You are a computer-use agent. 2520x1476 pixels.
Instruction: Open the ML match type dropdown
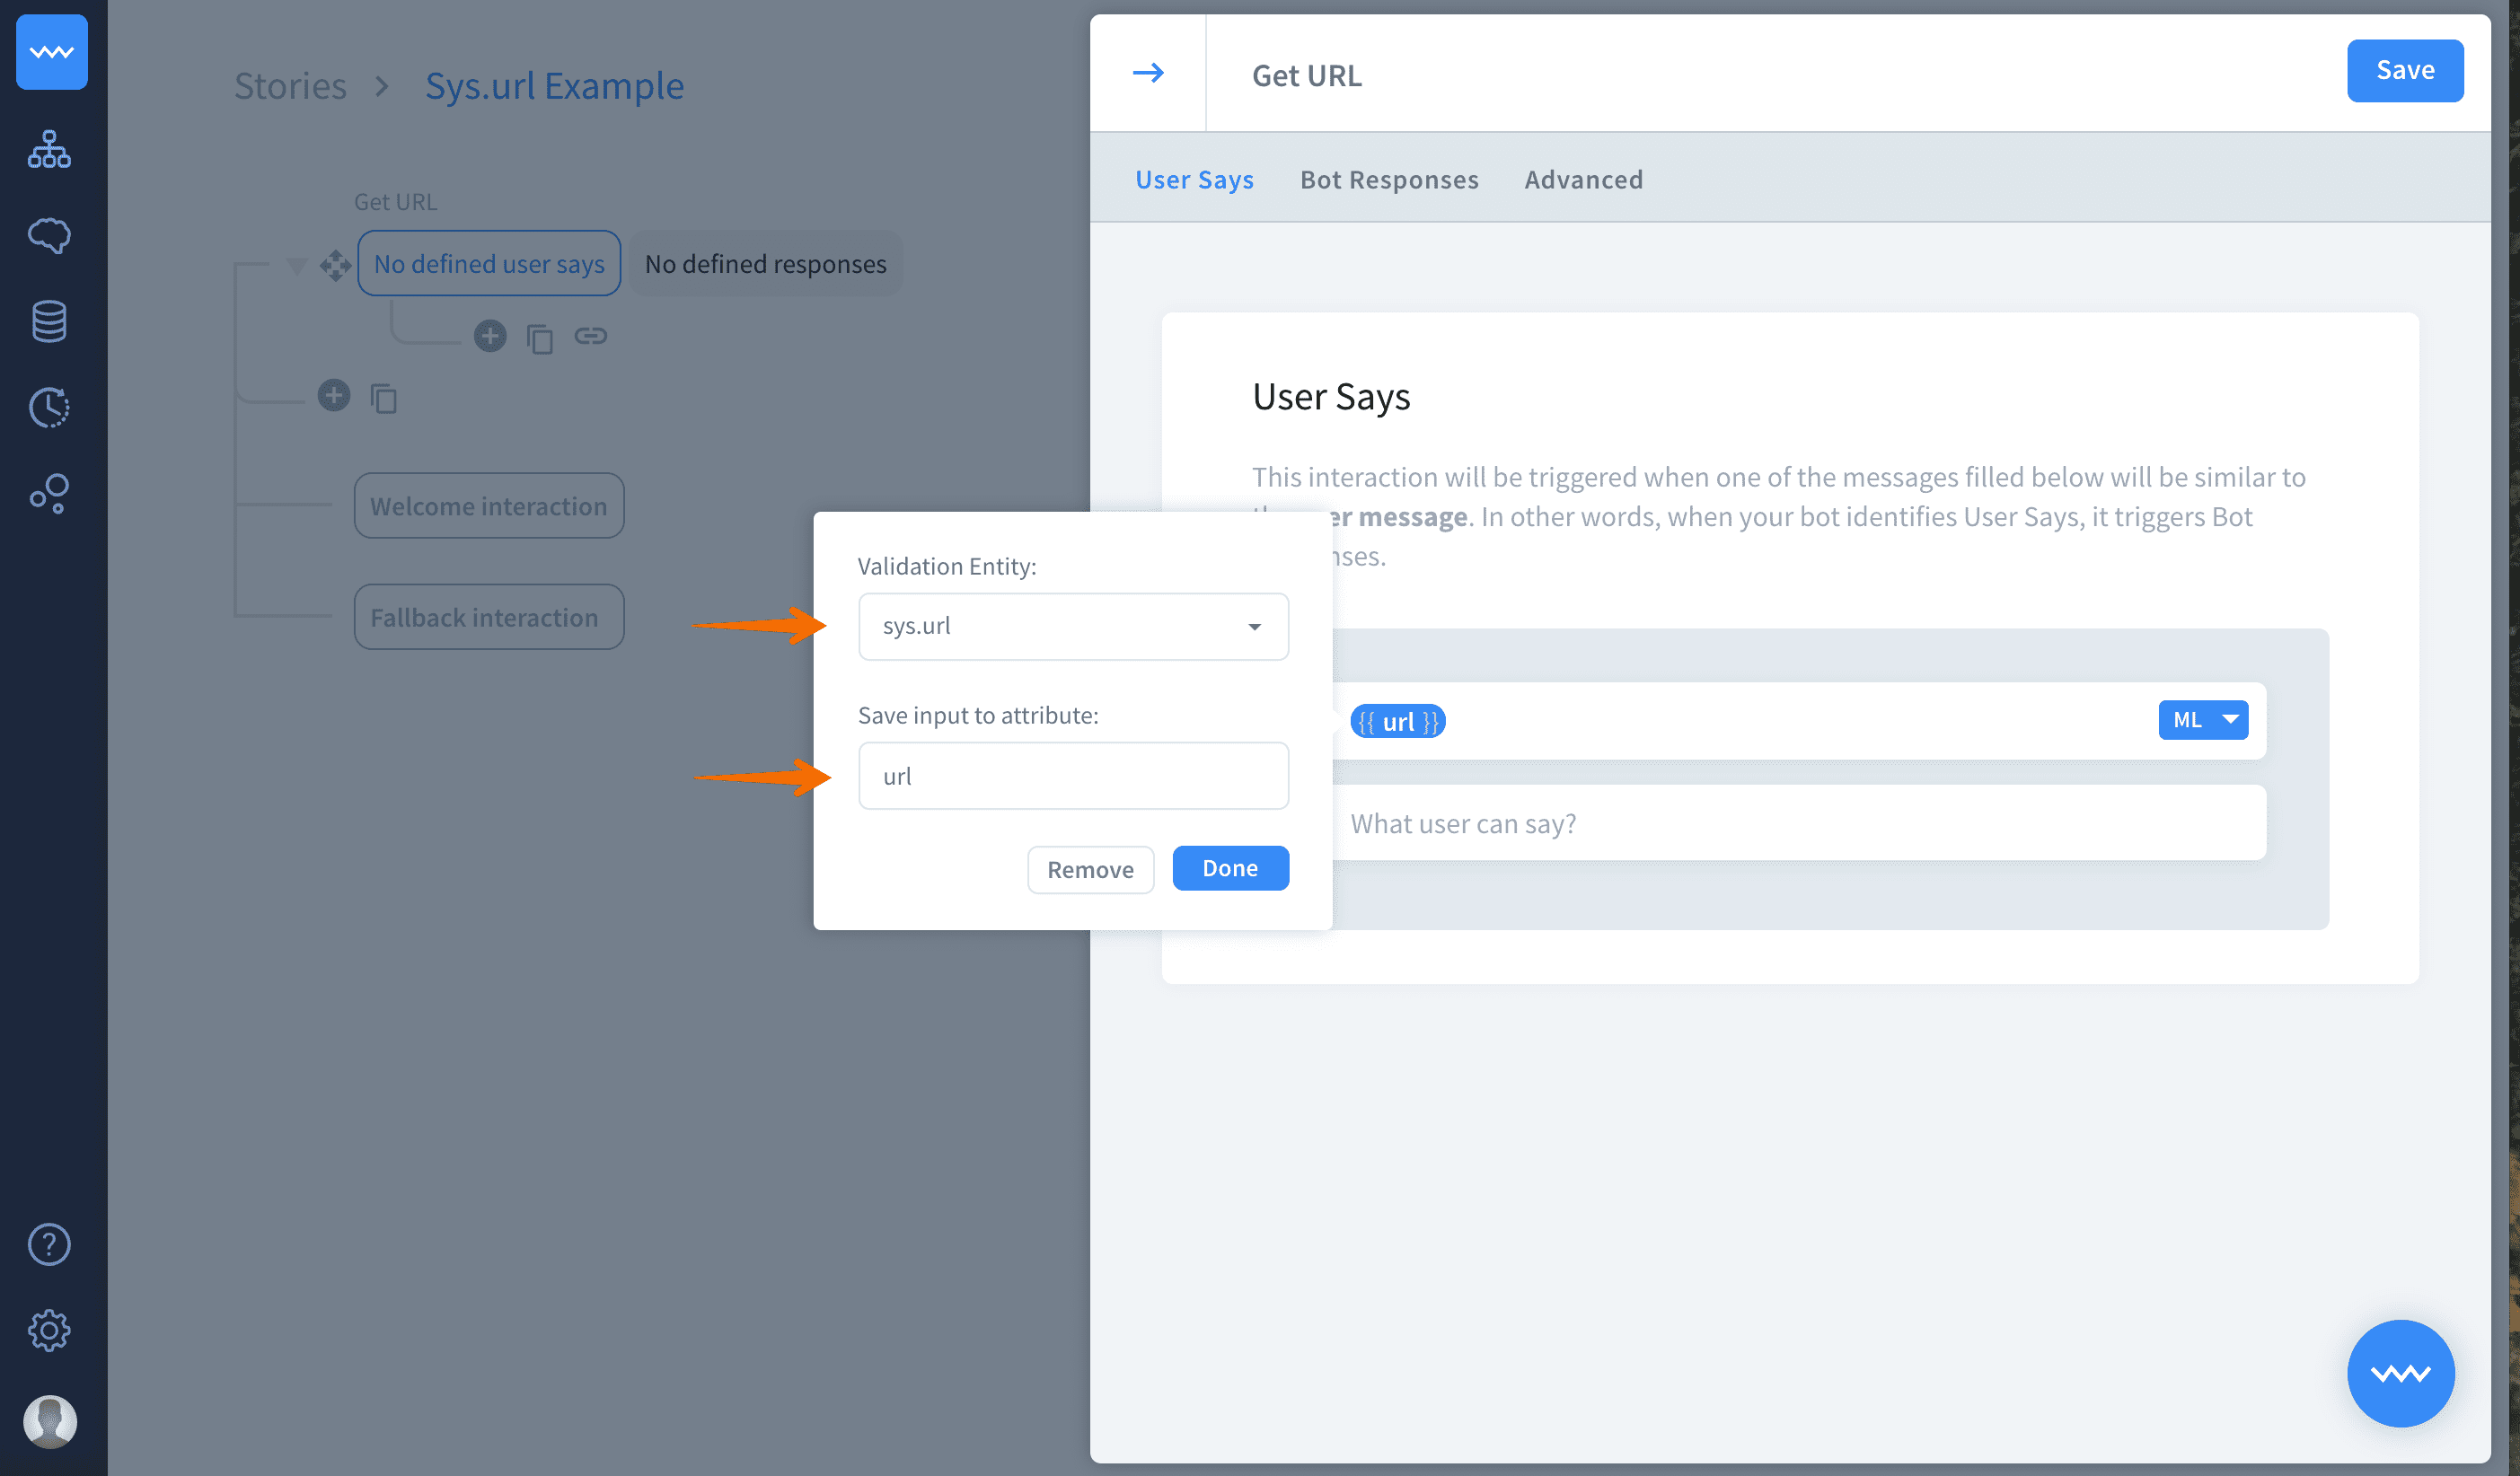(2203, 720)
